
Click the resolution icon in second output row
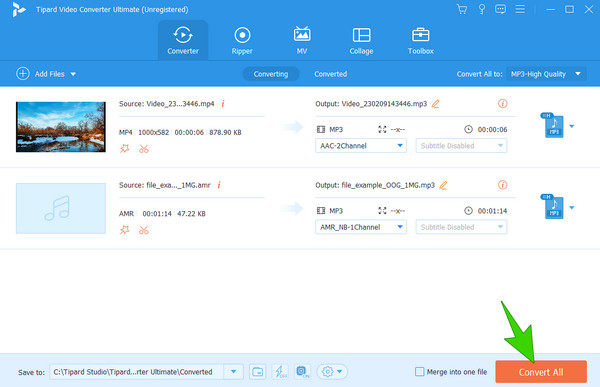coord(382,211)
